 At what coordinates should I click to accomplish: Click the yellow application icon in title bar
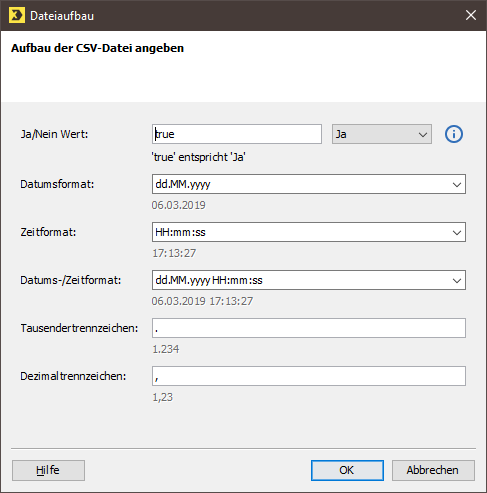17,16
